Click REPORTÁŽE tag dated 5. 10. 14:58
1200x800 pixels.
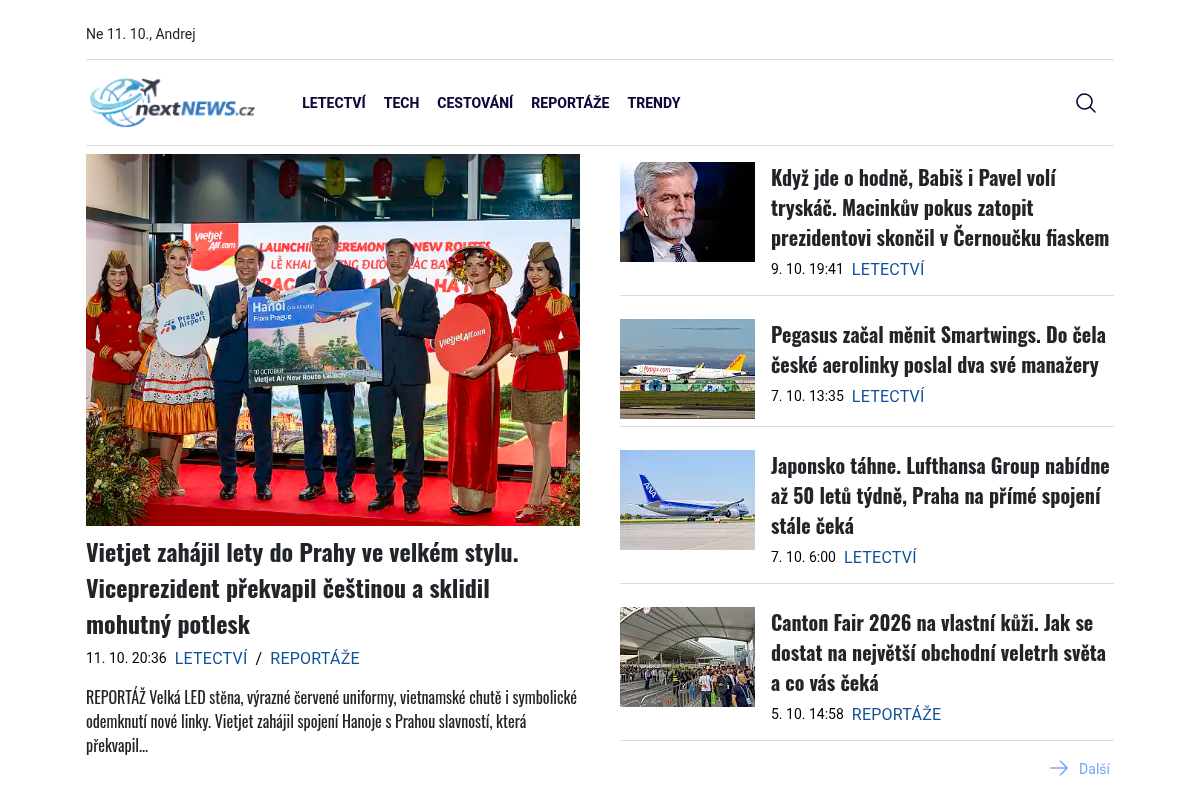(896, 714)
